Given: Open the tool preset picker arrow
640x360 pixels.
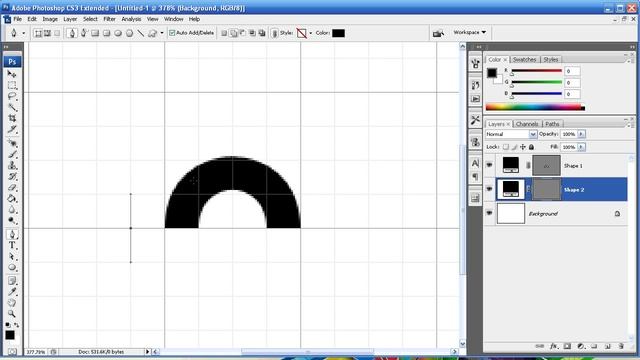Looking at the screenshot, I should coord(23,33).
